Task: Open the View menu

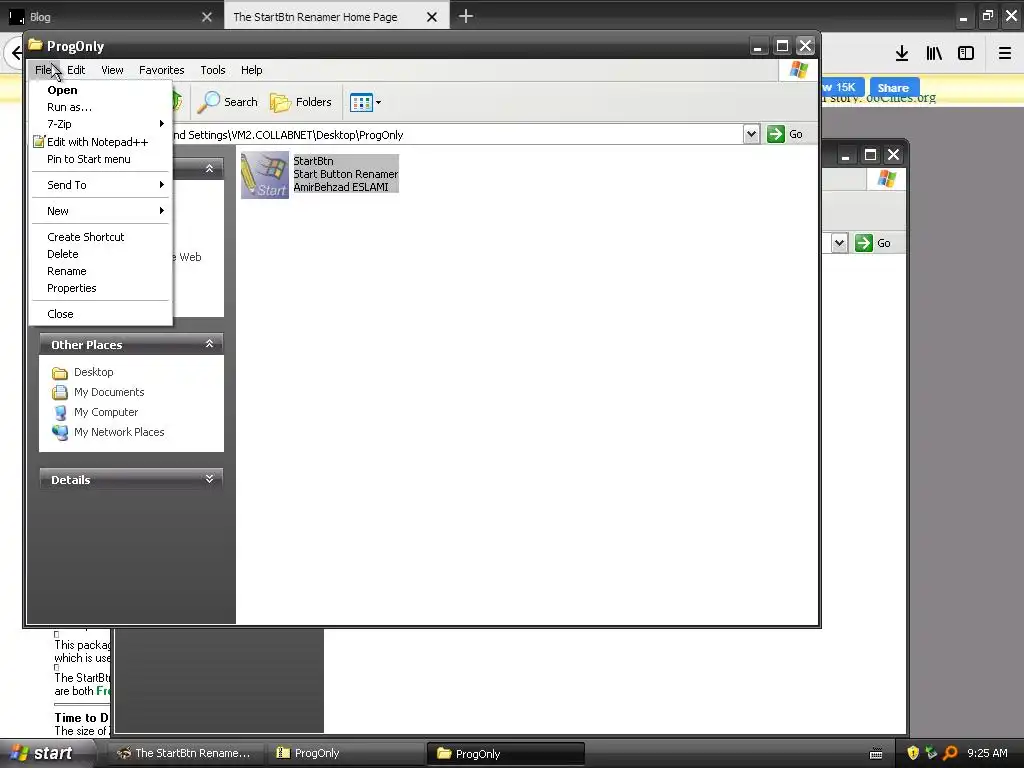Action: click(x=112, y=70)
